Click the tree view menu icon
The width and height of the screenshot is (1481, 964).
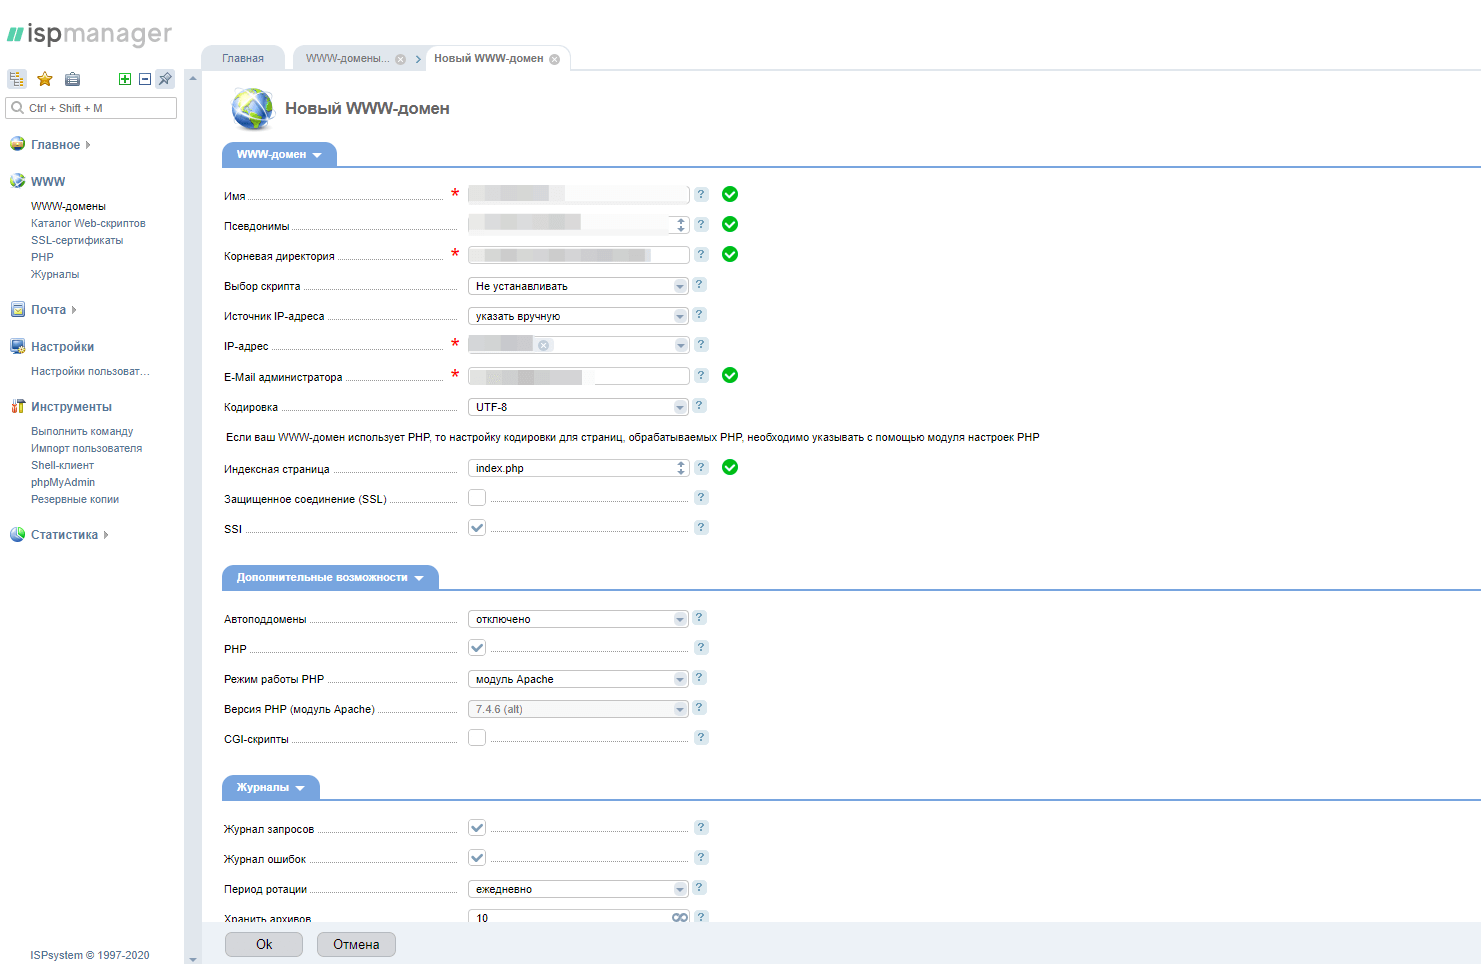tap(17, 79)
